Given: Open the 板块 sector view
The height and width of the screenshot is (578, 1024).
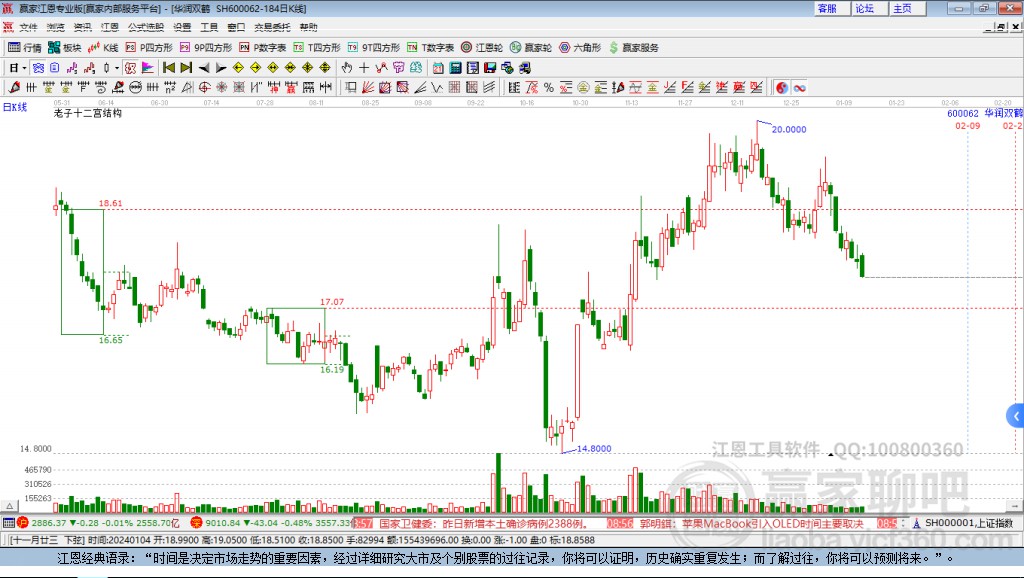Looking at the screenshot, I should 64,47.
